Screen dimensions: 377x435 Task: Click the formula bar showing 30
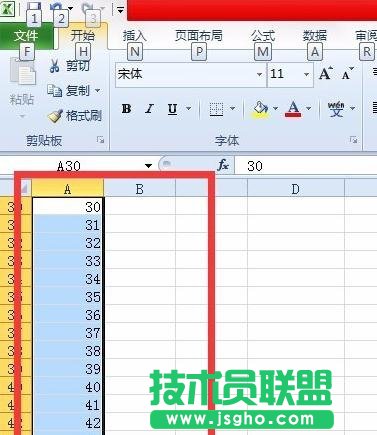pyautogui.click(x=305, y=166)
